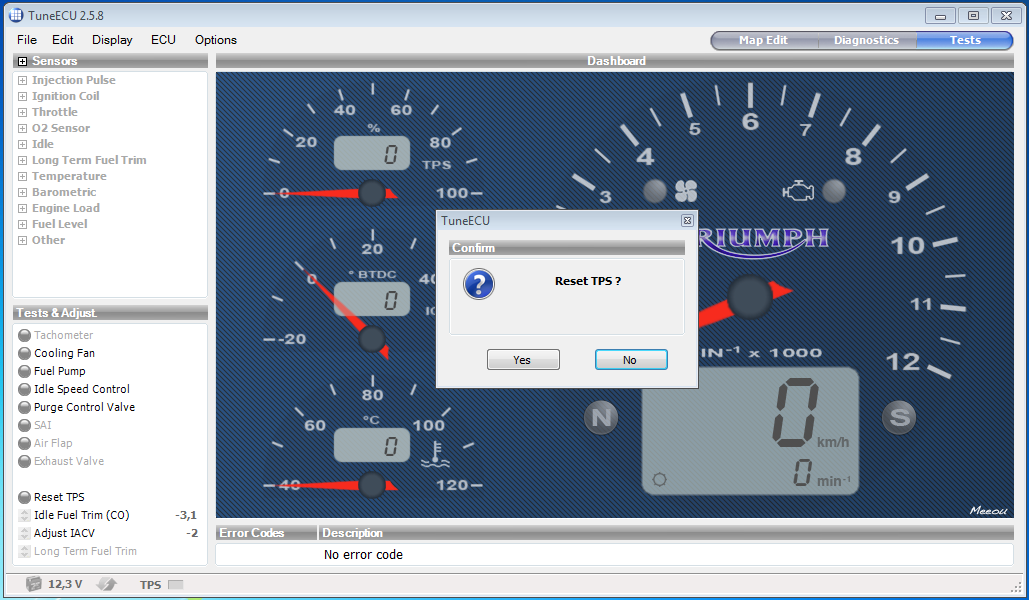Click the coolant temperature symbol on gauge
The image size is (1029, 600).
pos(435,454)
